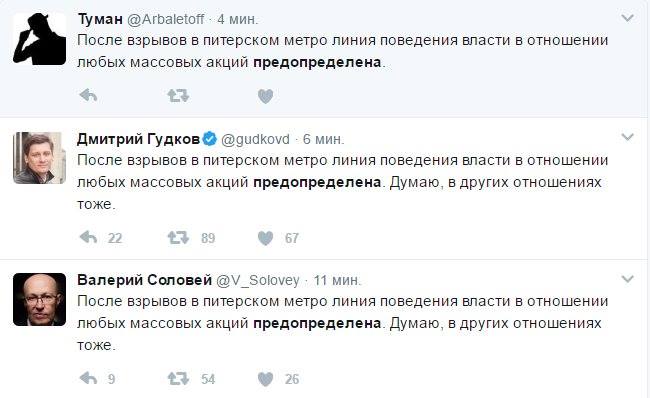
Task: Retweet Валерий Соловей's tweet with 54 retweets
Action: click(x=178, y=379)
